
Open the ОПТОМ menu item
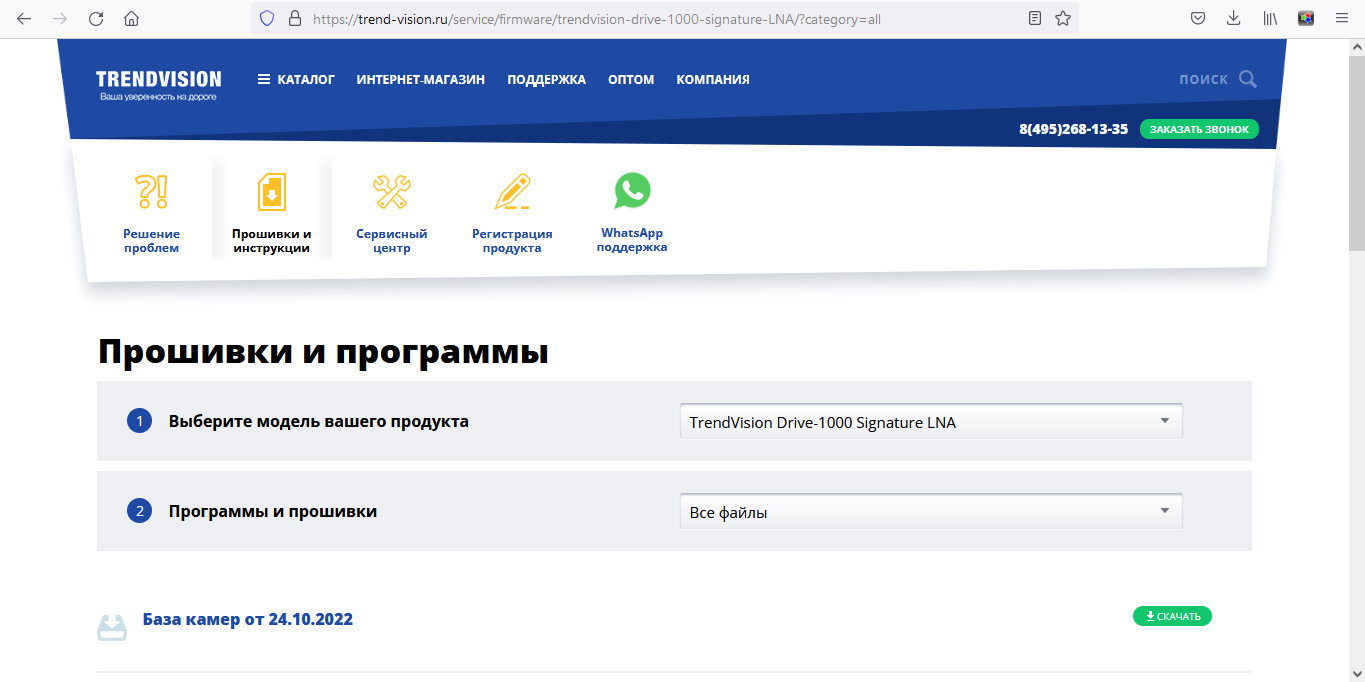click(631, 80)
